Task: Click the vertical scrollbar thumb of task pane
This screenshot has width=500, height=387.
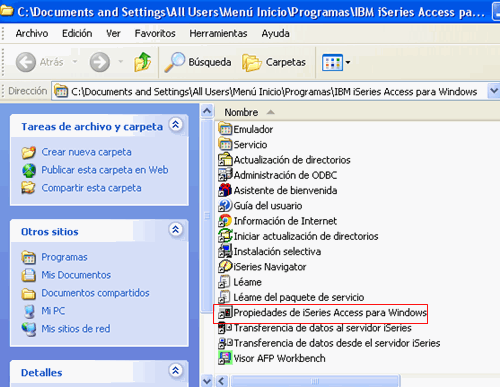Action: [207, 216]
